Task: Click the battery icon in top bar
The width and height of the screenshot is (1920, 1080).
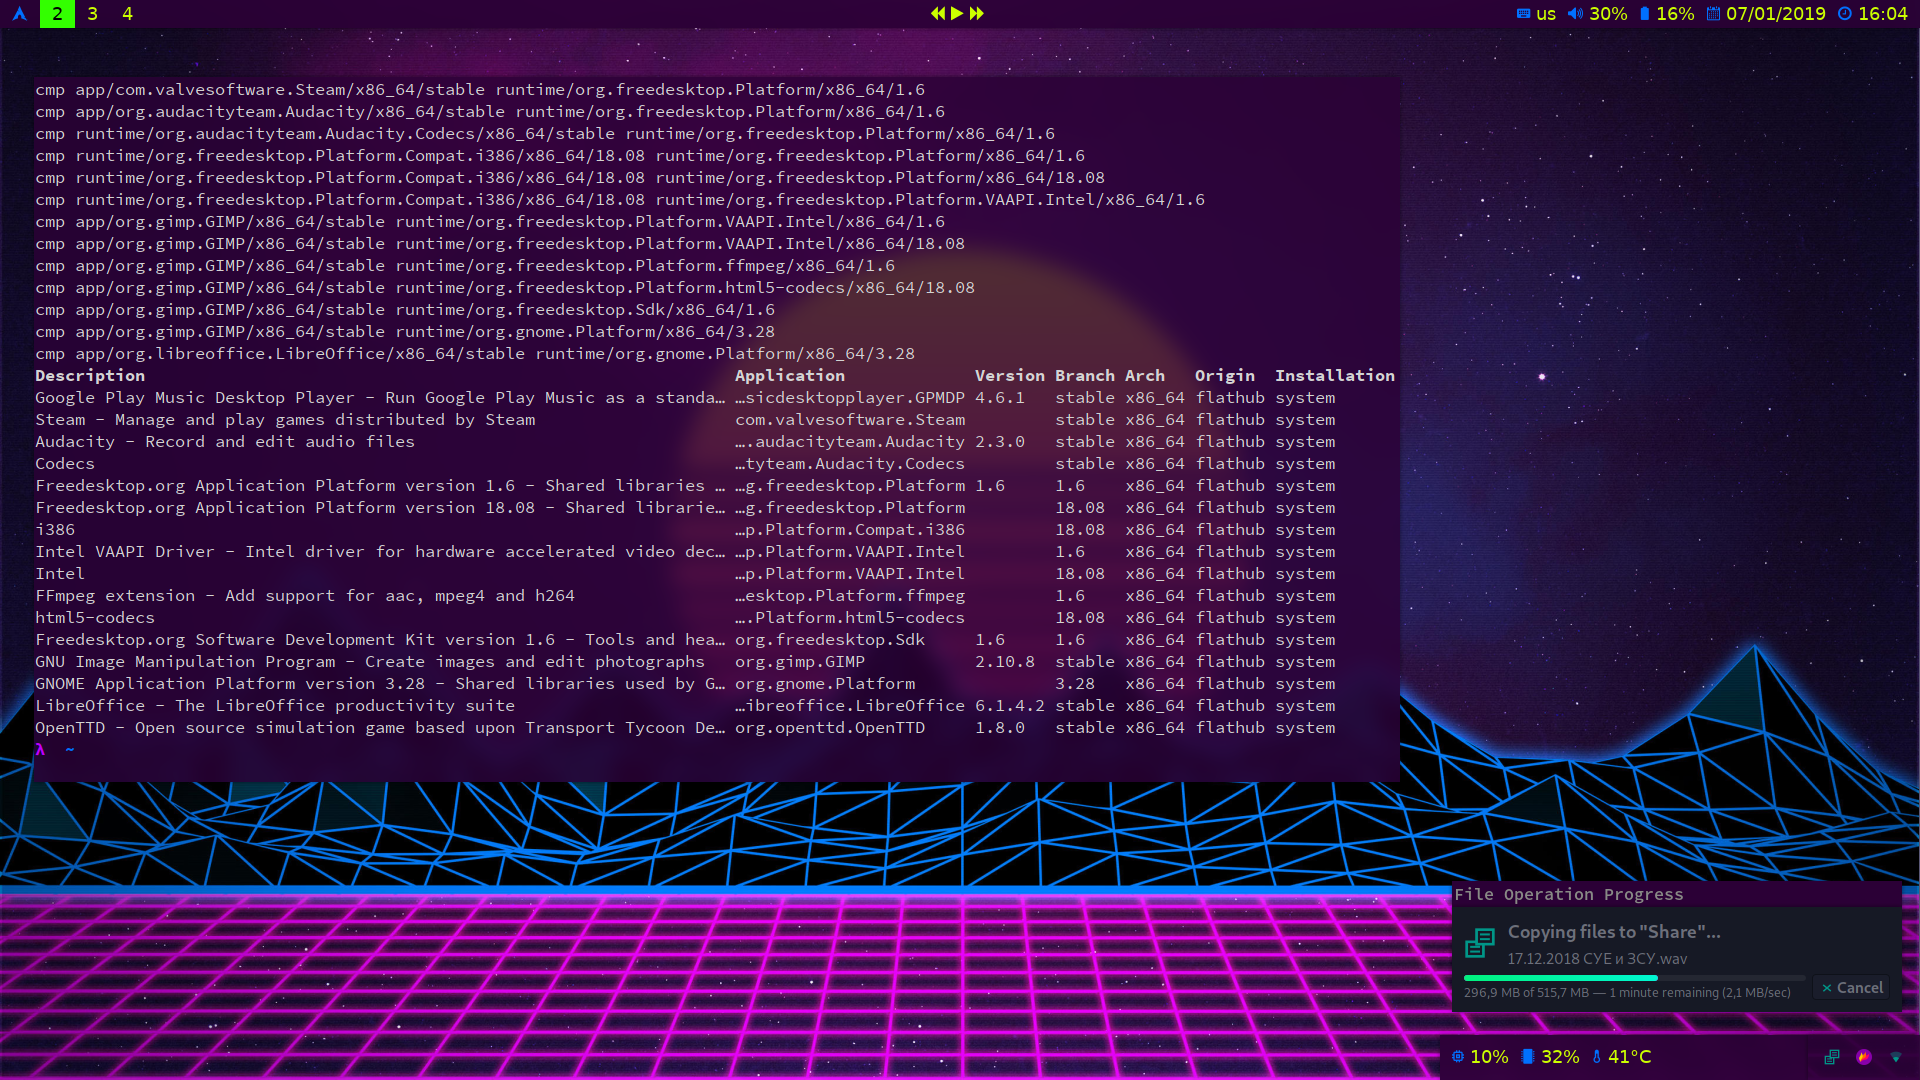Action: [x=1644, y=14]
